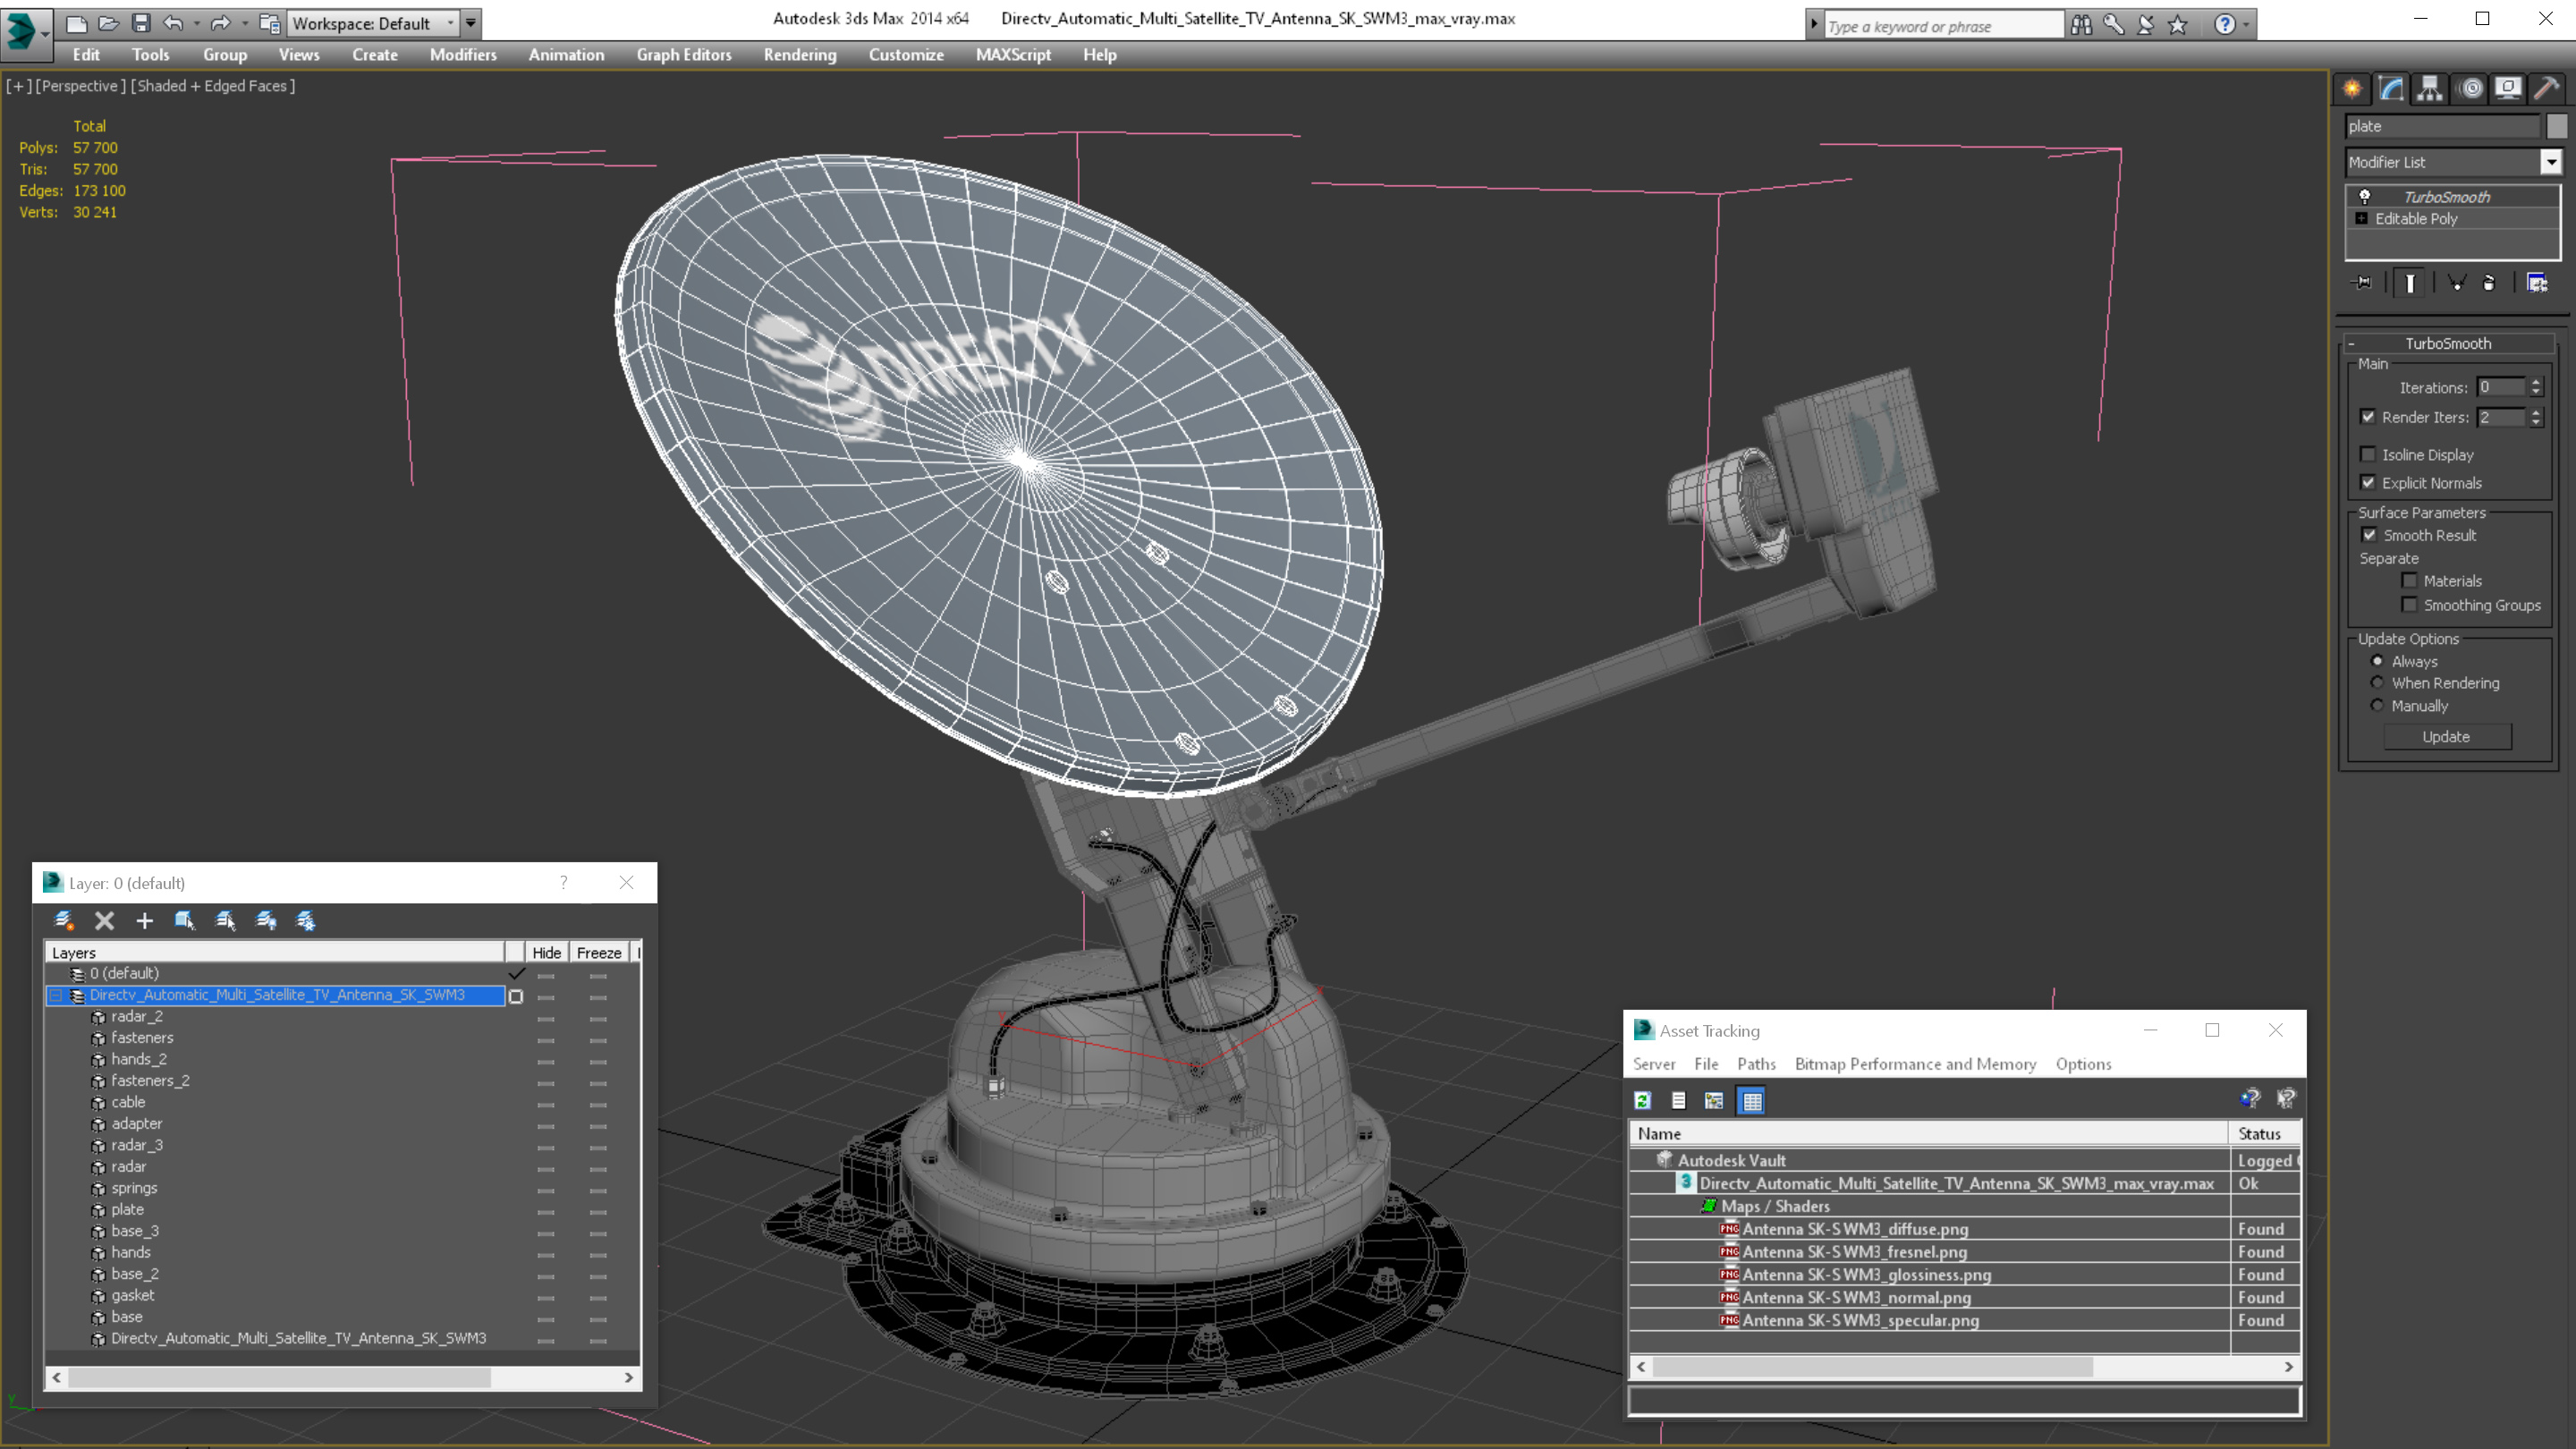Click the Pin Stack icon
Screen dimensions: 2576x1449
2362,283
